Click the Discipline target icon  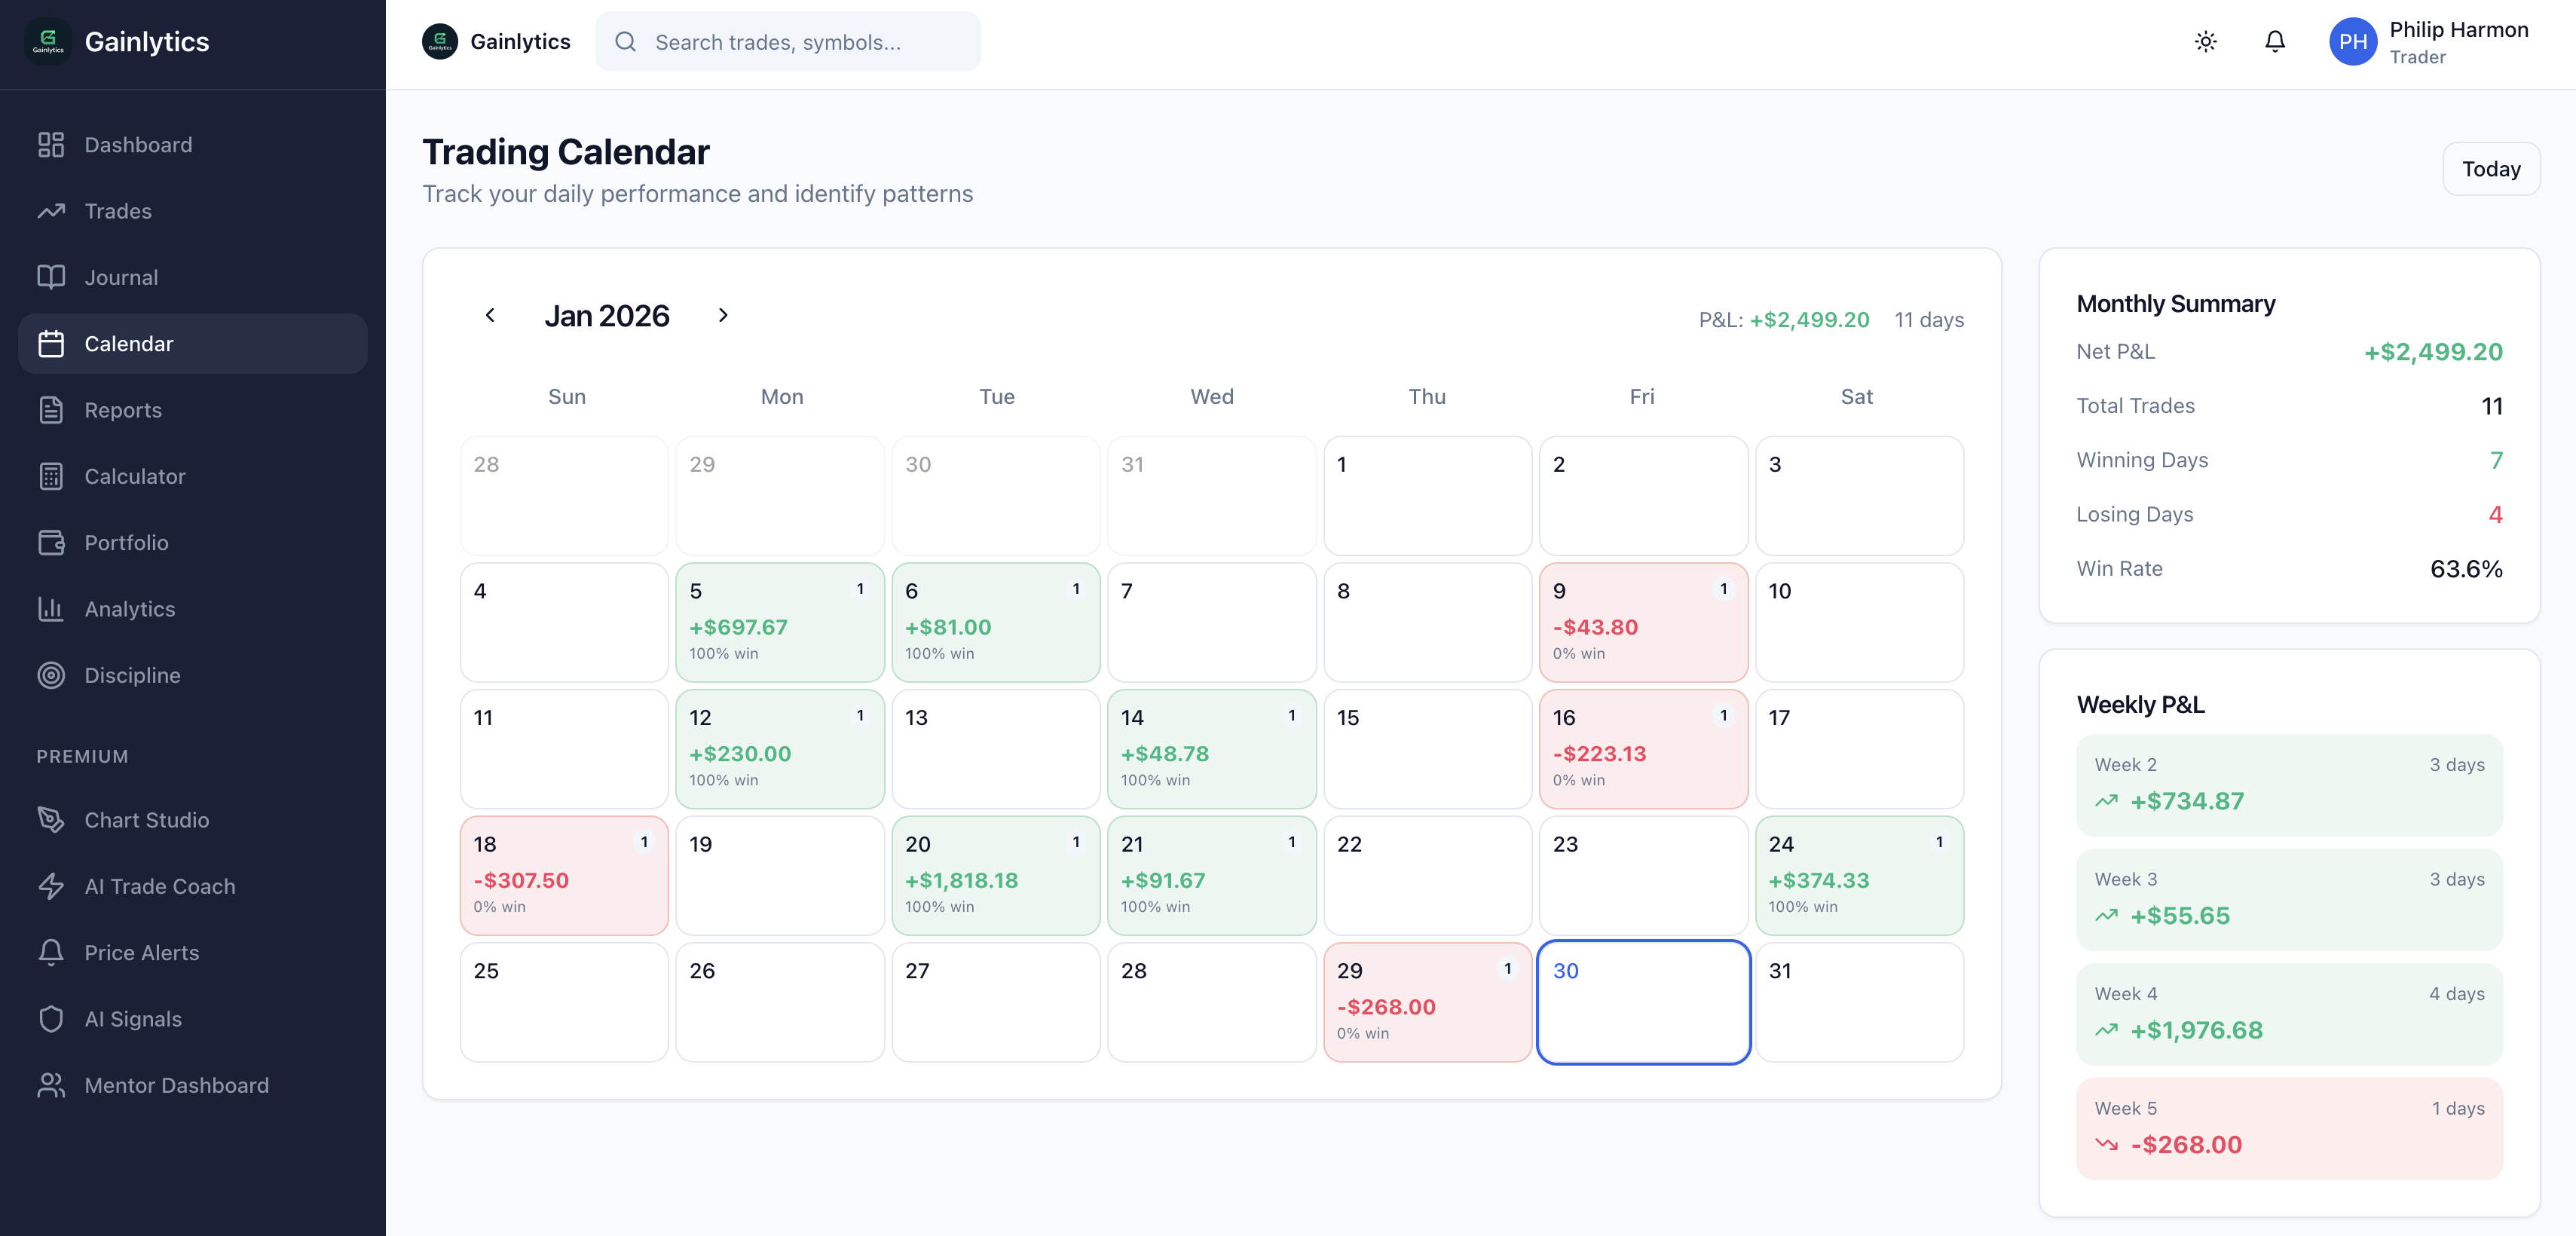coord(51,675)
